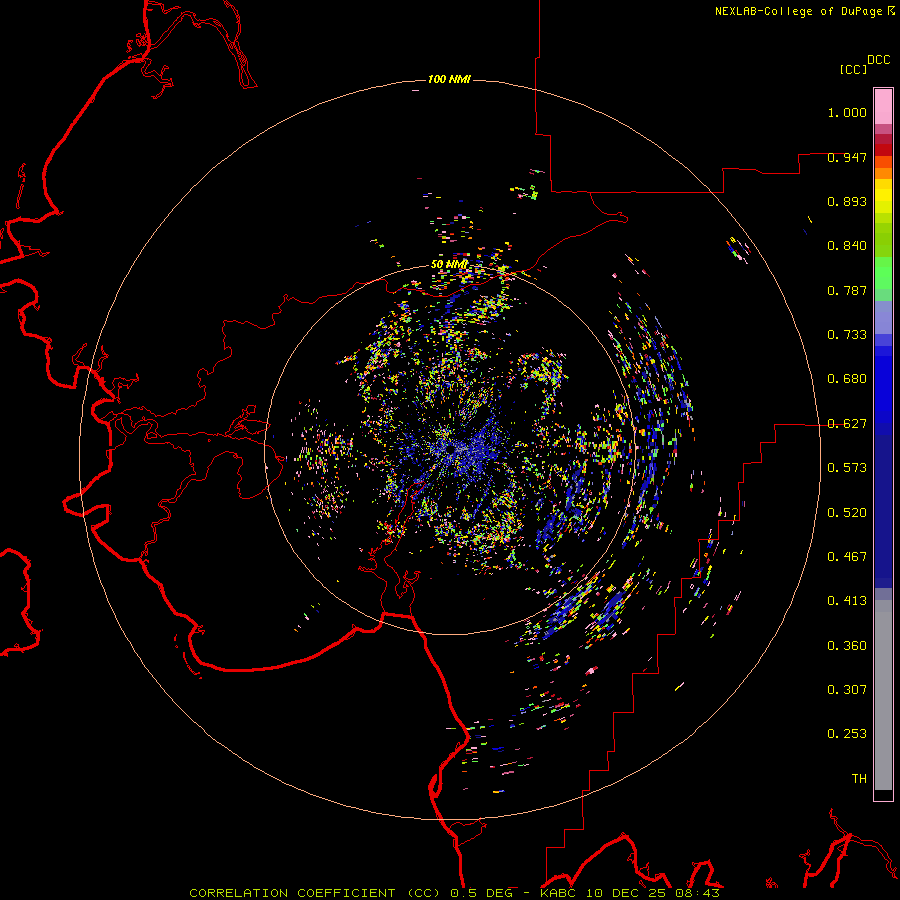The width and height of the screenshot is (900, 900).
Task: Pick the red segment of the color bar
Action: [x=883, y=150]
